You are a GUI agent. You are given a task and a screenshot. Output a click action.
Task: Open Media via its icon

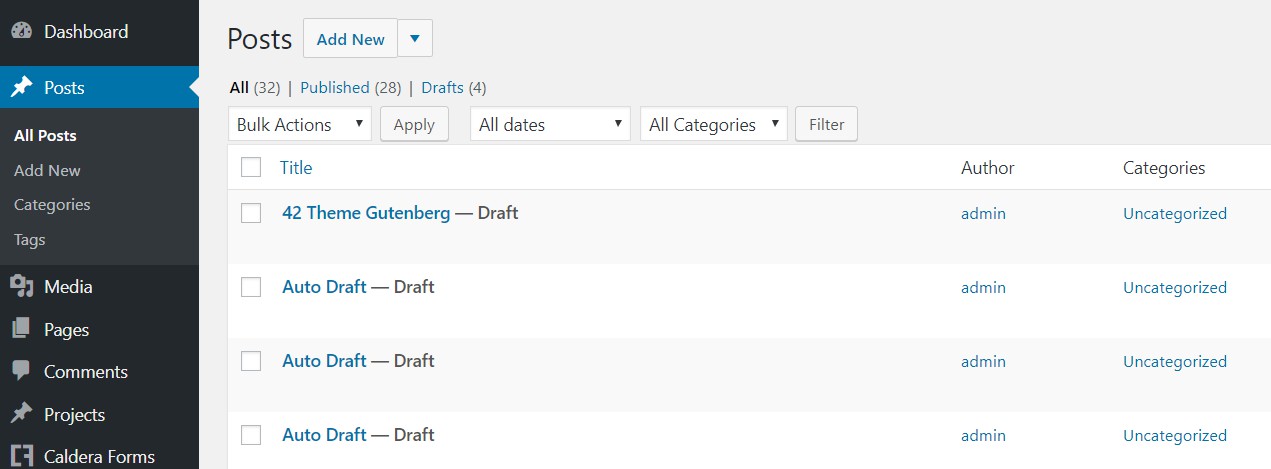point(21,287)
